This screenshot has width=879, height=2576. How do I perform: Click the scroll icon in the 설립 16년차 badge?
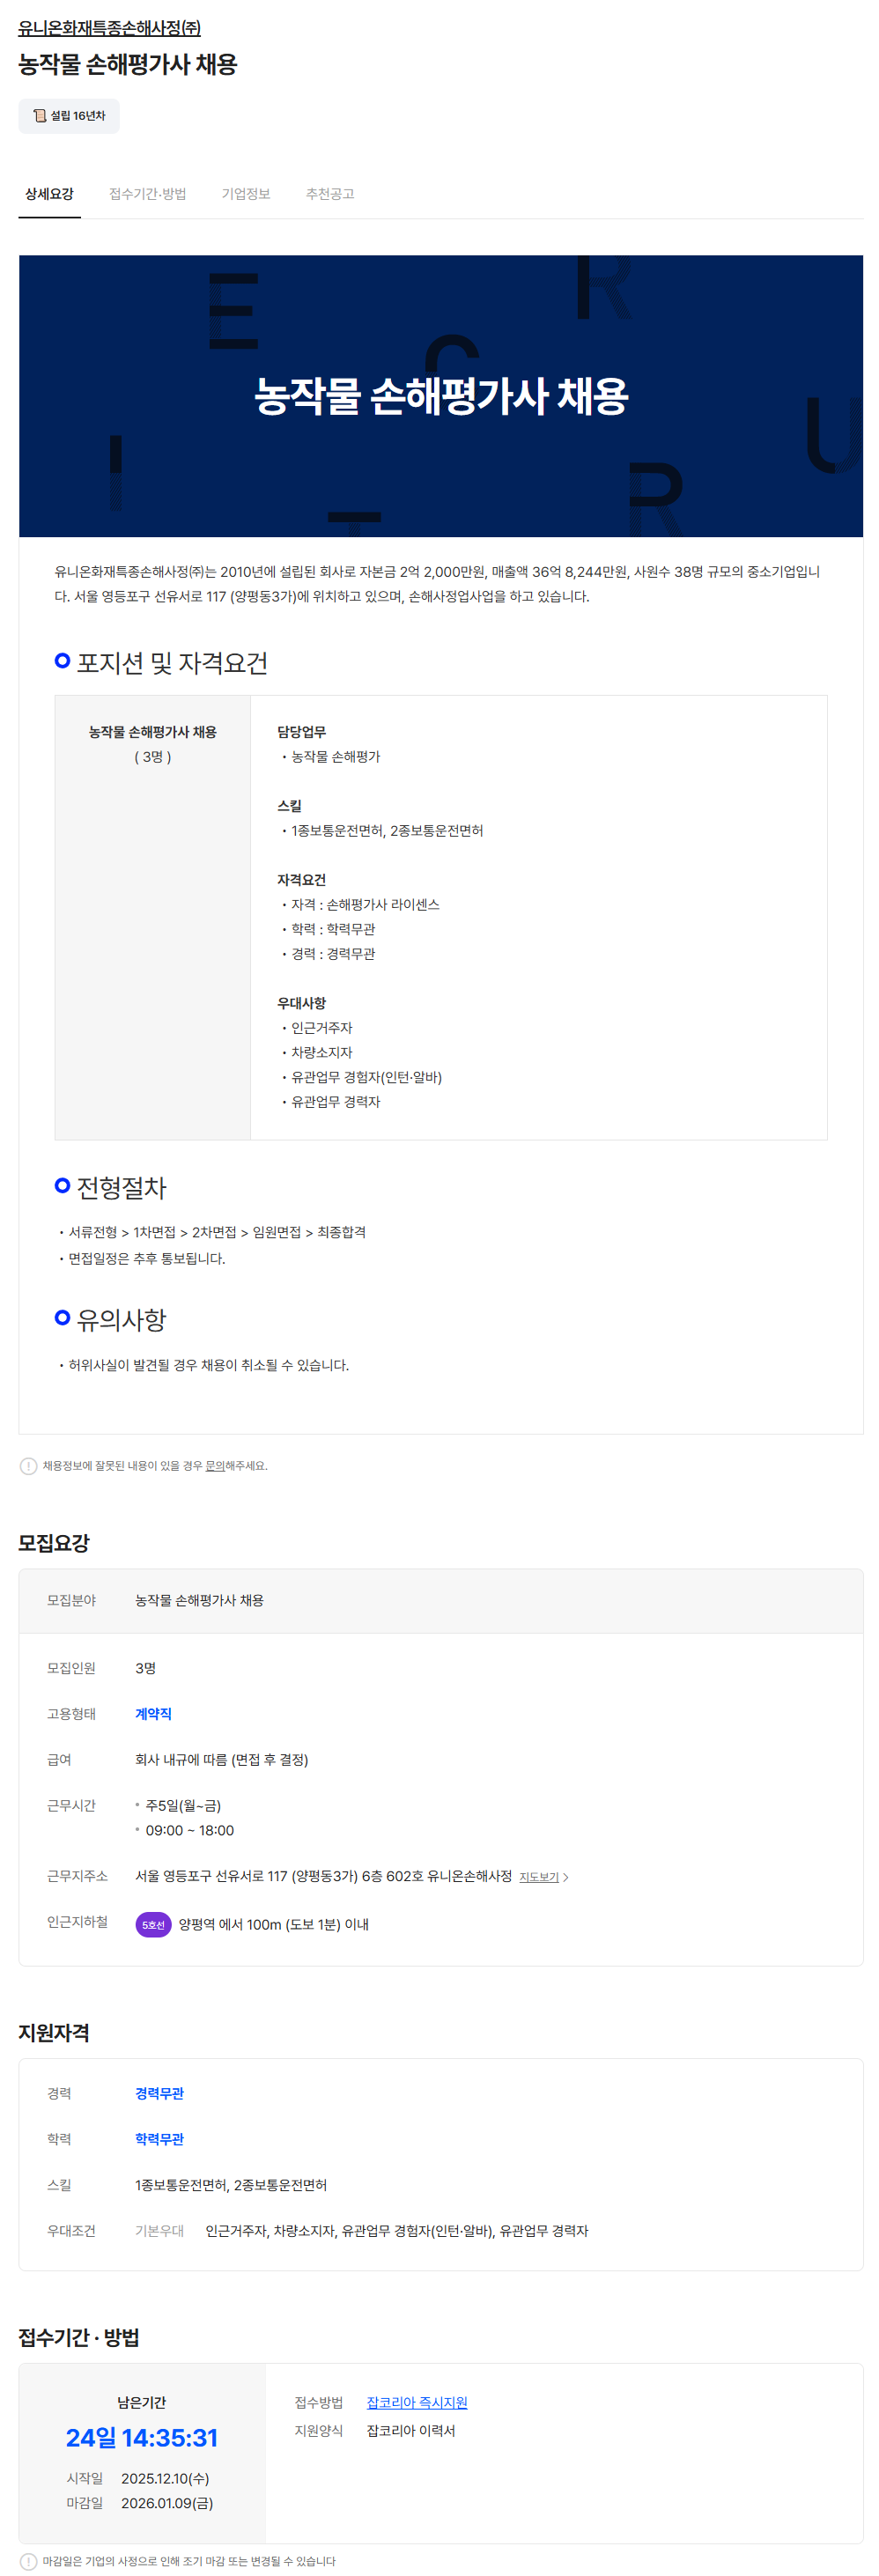point(40,116)
